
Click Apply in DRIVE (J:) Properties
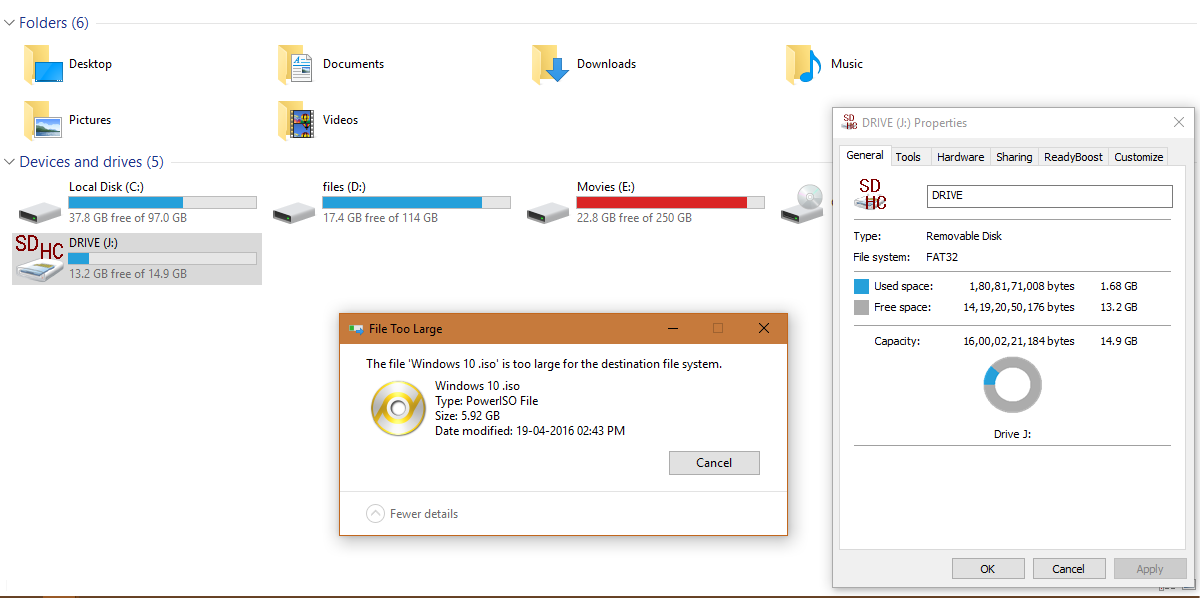pos(1150,569)
